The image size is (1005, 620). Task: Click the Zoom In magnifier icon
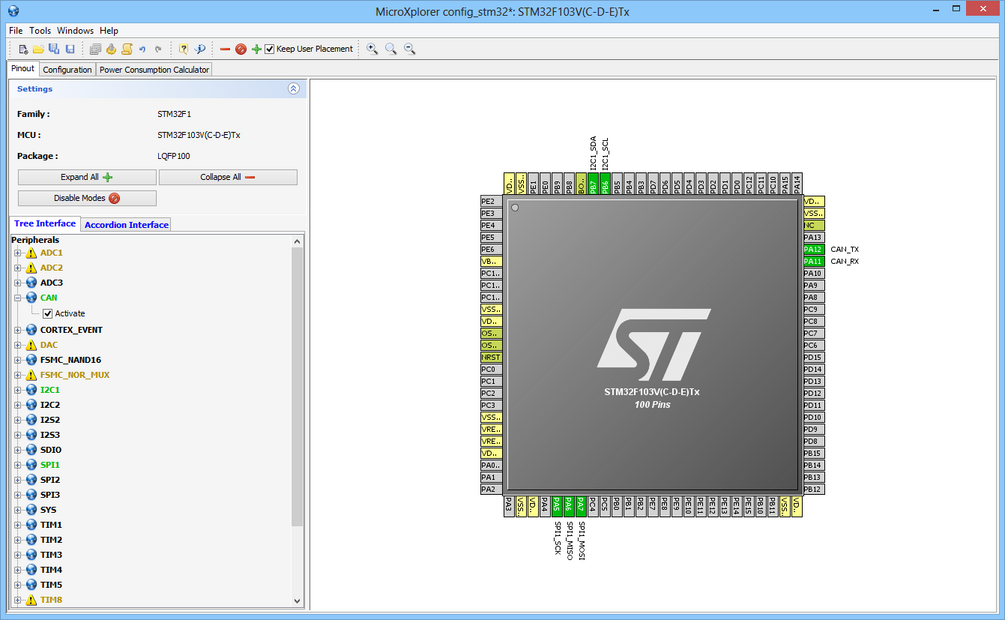(x=372, y=49)
